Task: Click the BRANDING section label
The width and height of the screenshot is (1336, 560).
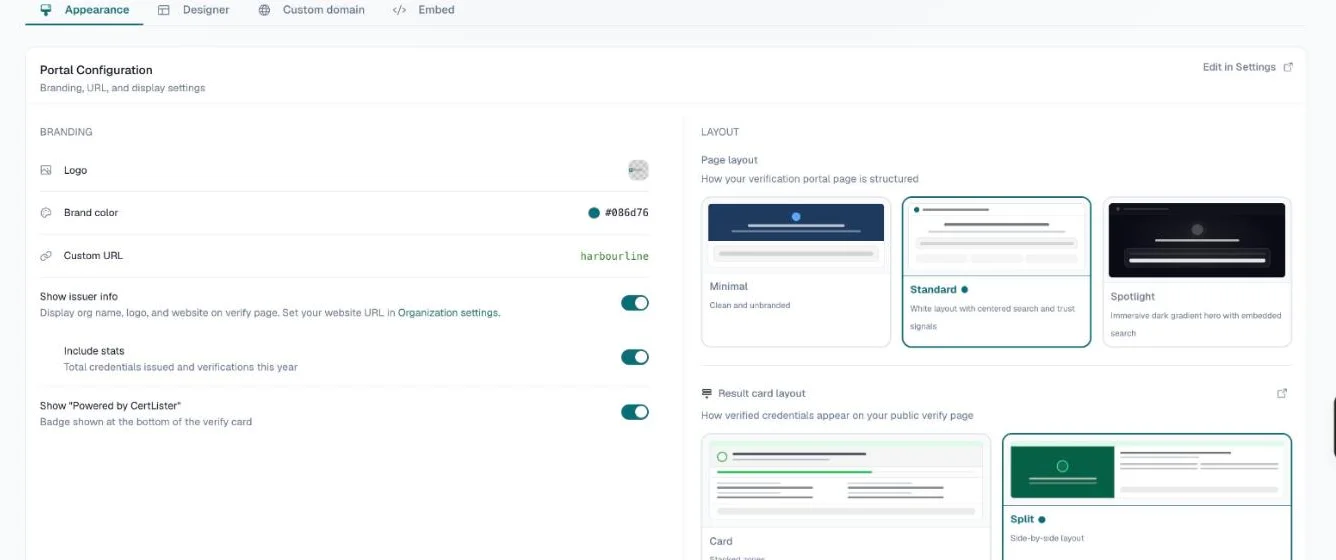Action: point(66,132)
